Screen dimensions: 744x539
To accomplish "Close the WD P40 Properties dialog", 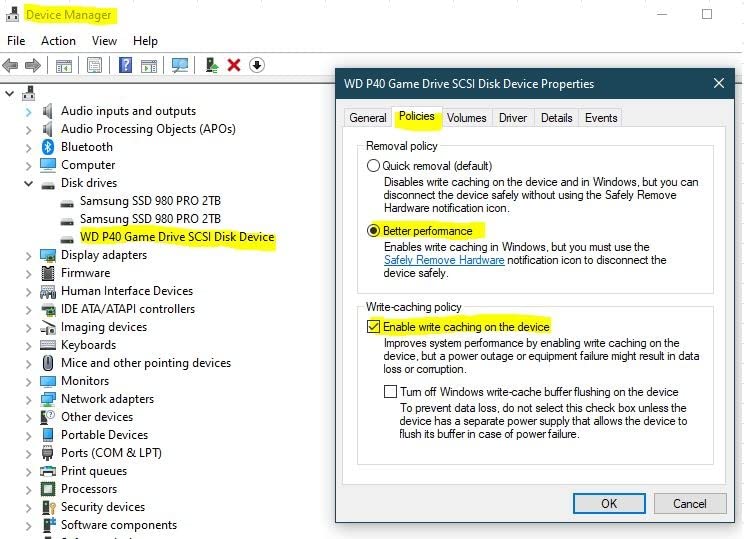I will [x=719, y=84].
